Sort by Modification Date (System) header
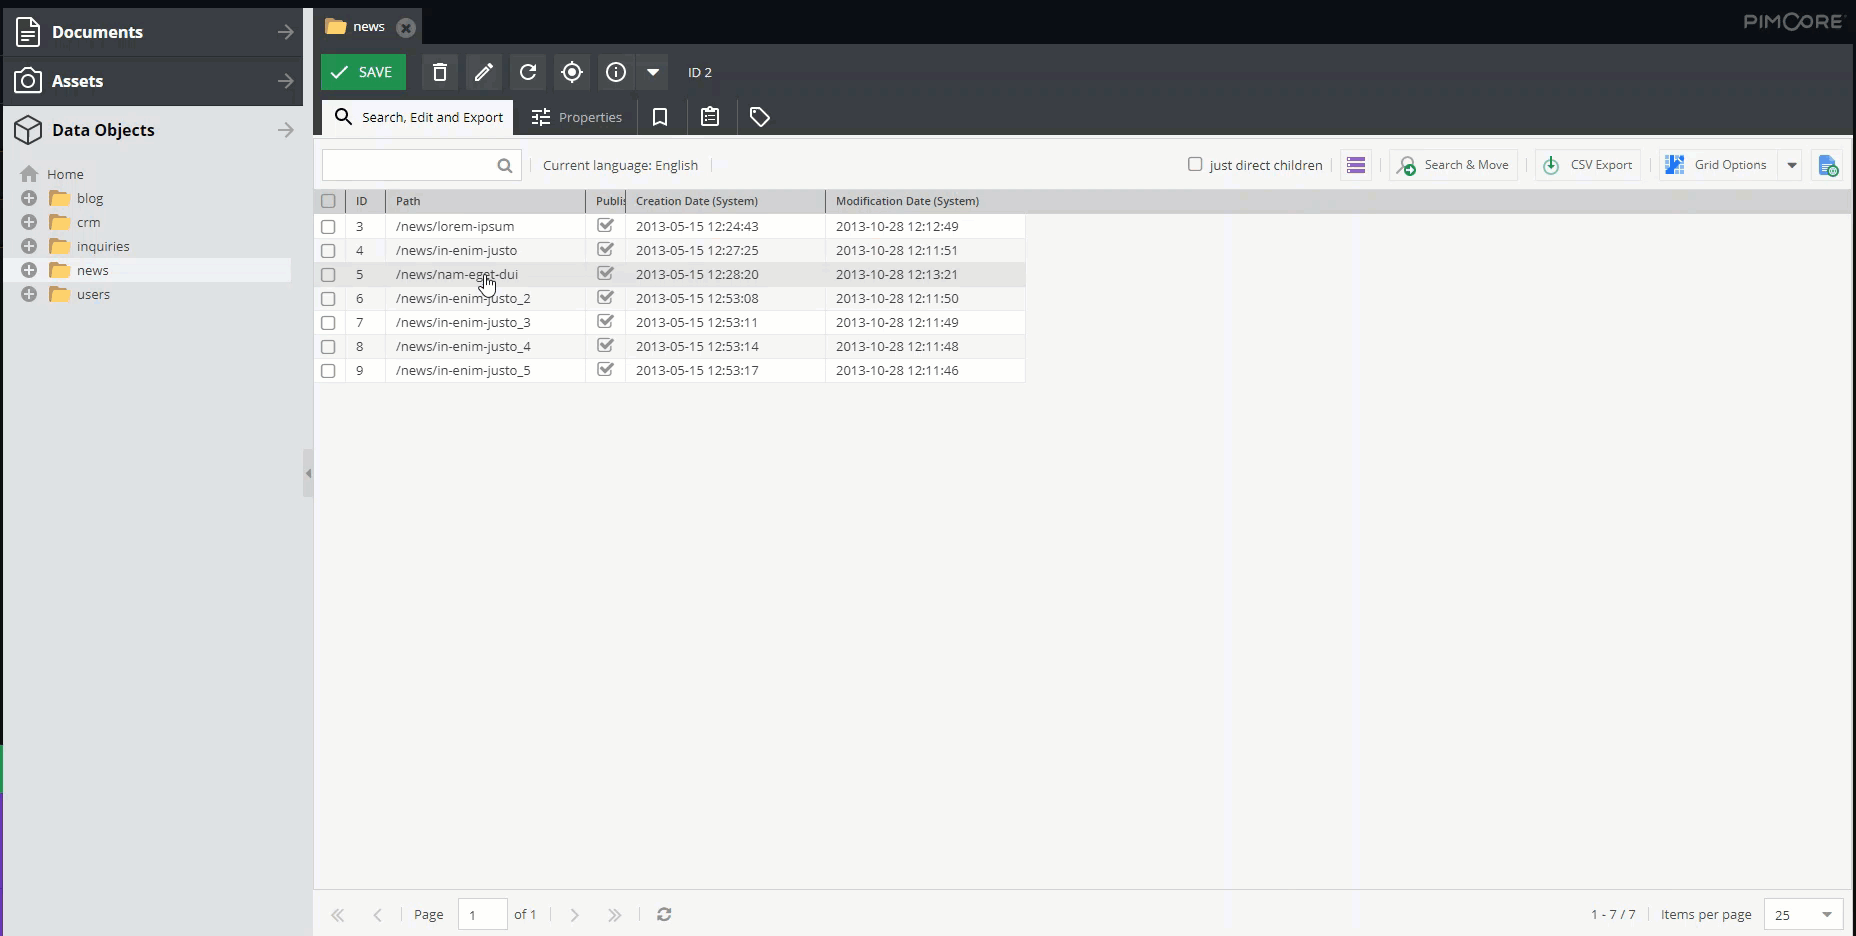 coord(925,201)
